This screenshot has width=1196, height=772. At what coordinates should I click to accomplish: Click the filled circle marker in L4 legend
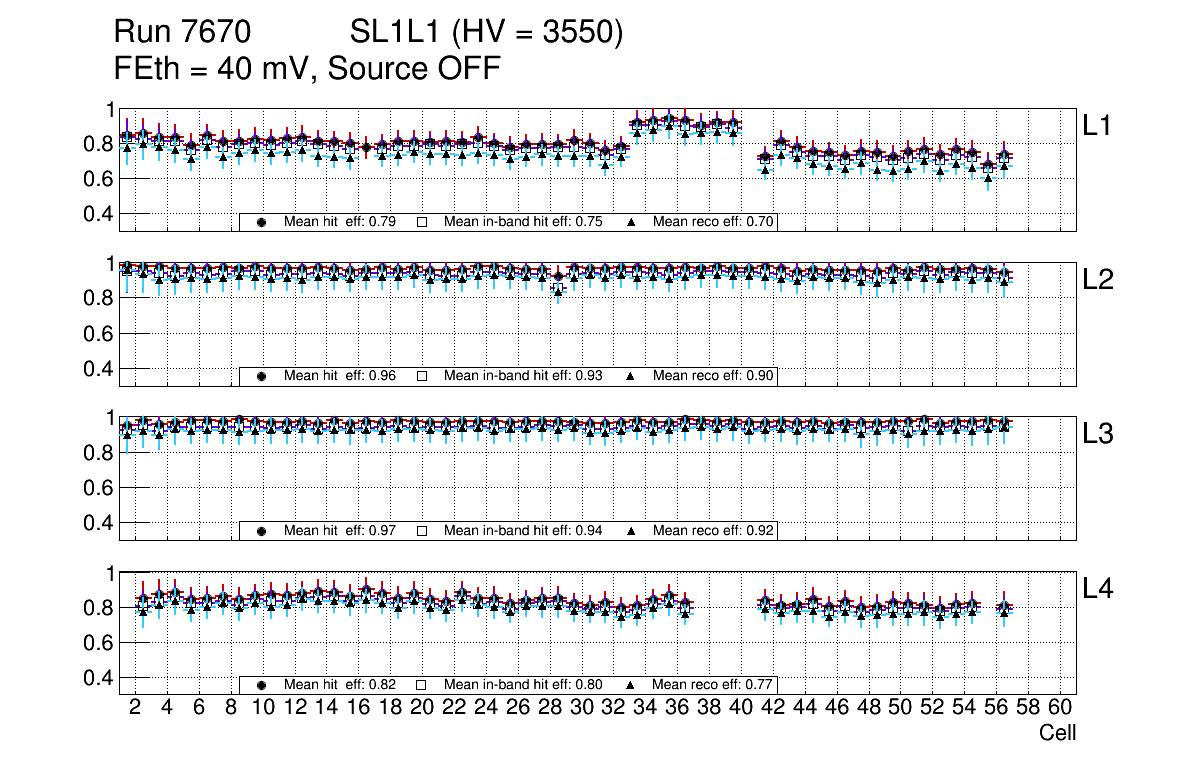[x=261, y=685]
